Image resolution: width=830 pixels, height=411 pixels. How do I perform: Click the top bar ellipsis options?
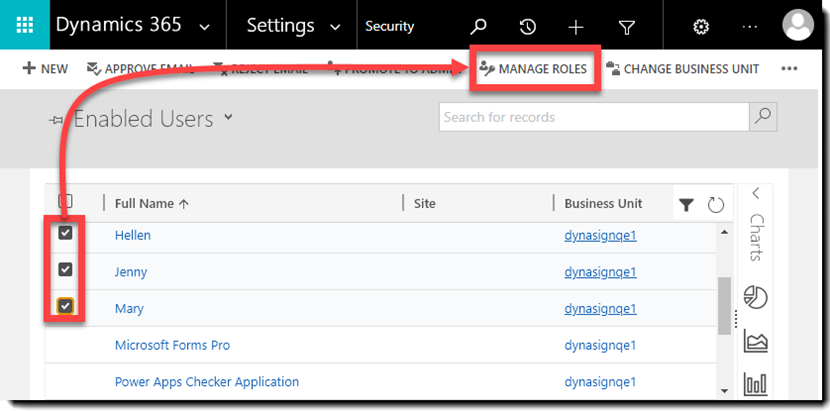coord(750,26)
